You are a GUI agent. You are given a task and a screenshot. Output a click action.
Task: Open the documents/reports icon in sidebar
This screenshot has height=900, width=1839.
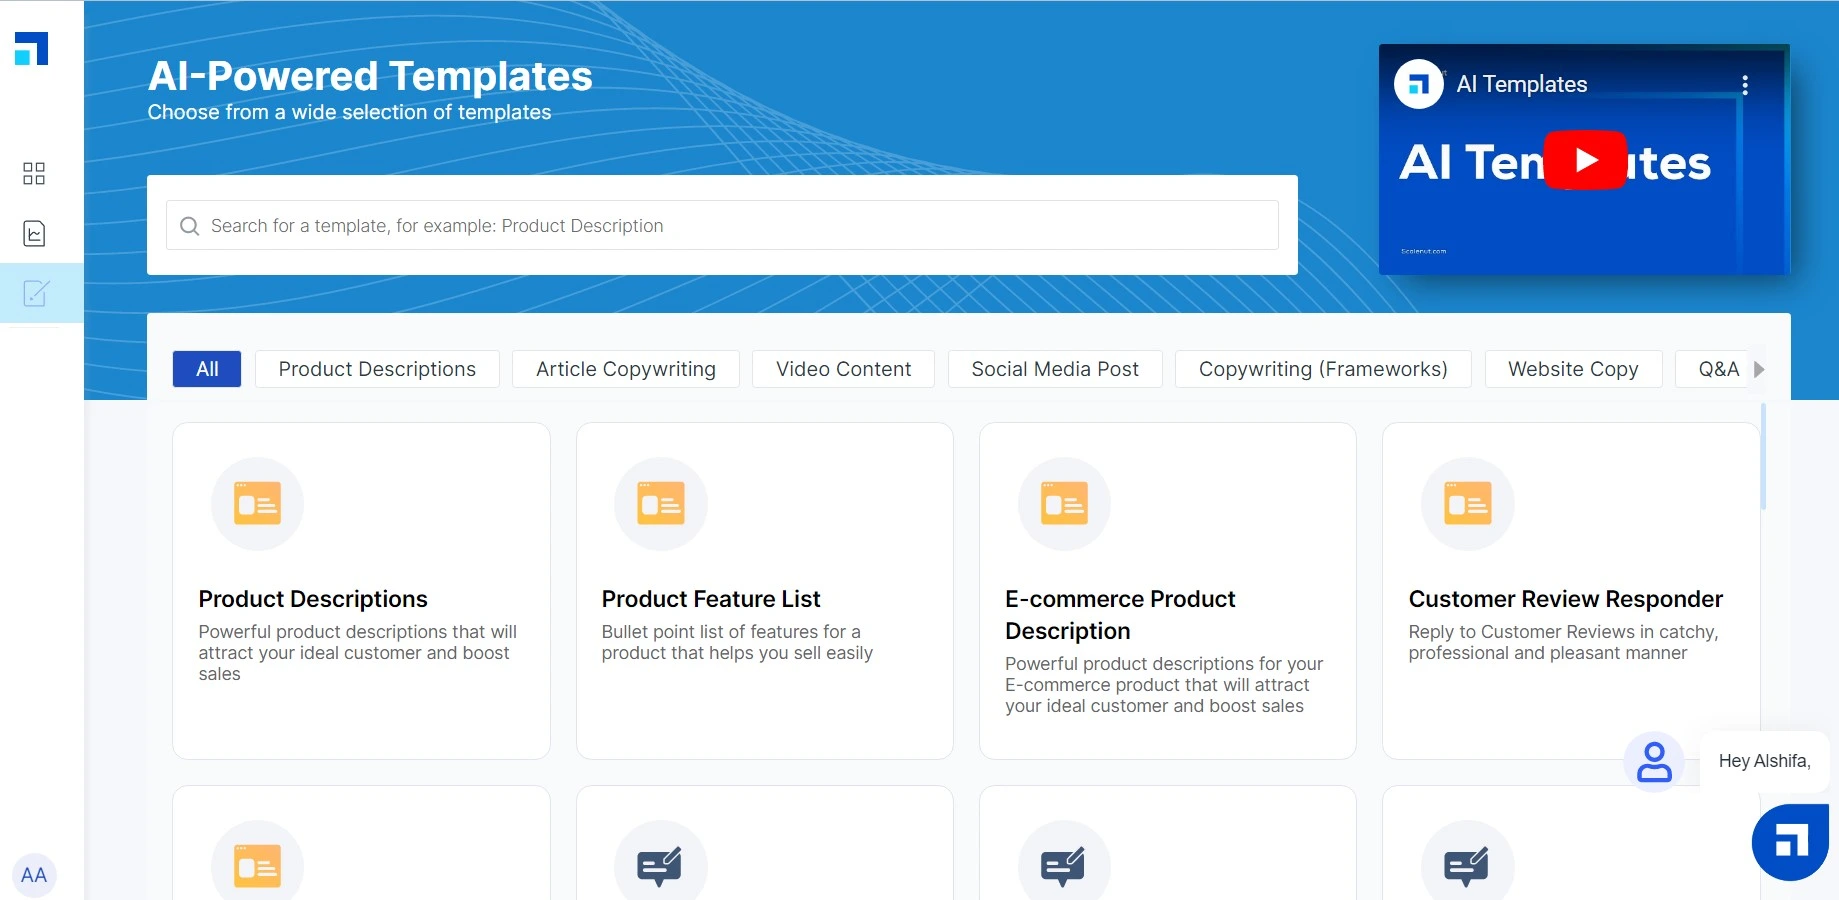point(33,233)
